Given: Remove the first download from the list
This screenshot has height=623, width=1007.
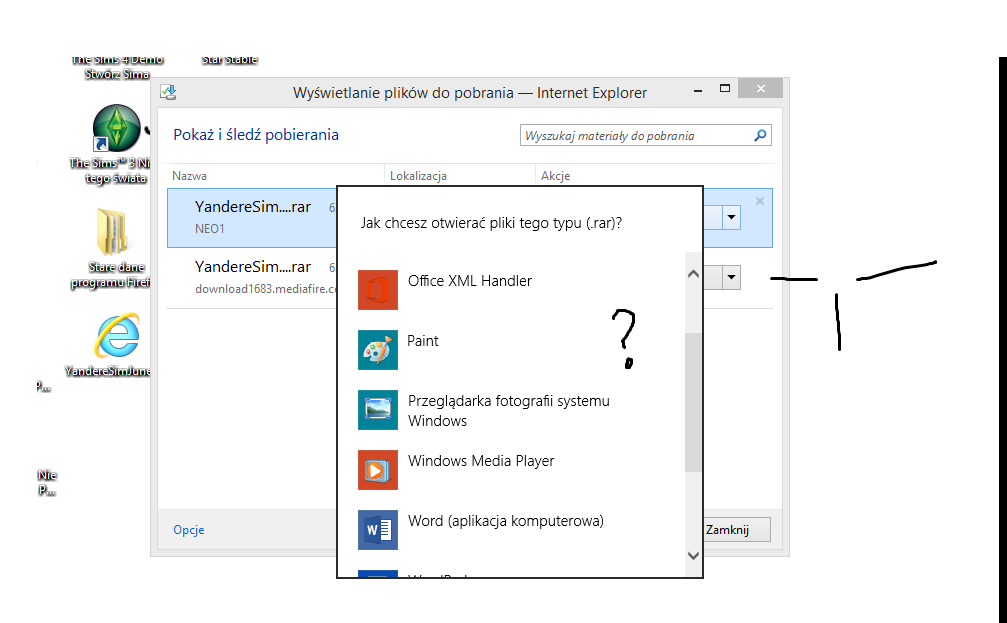Looking at the screenshot, I should [760, 201].
